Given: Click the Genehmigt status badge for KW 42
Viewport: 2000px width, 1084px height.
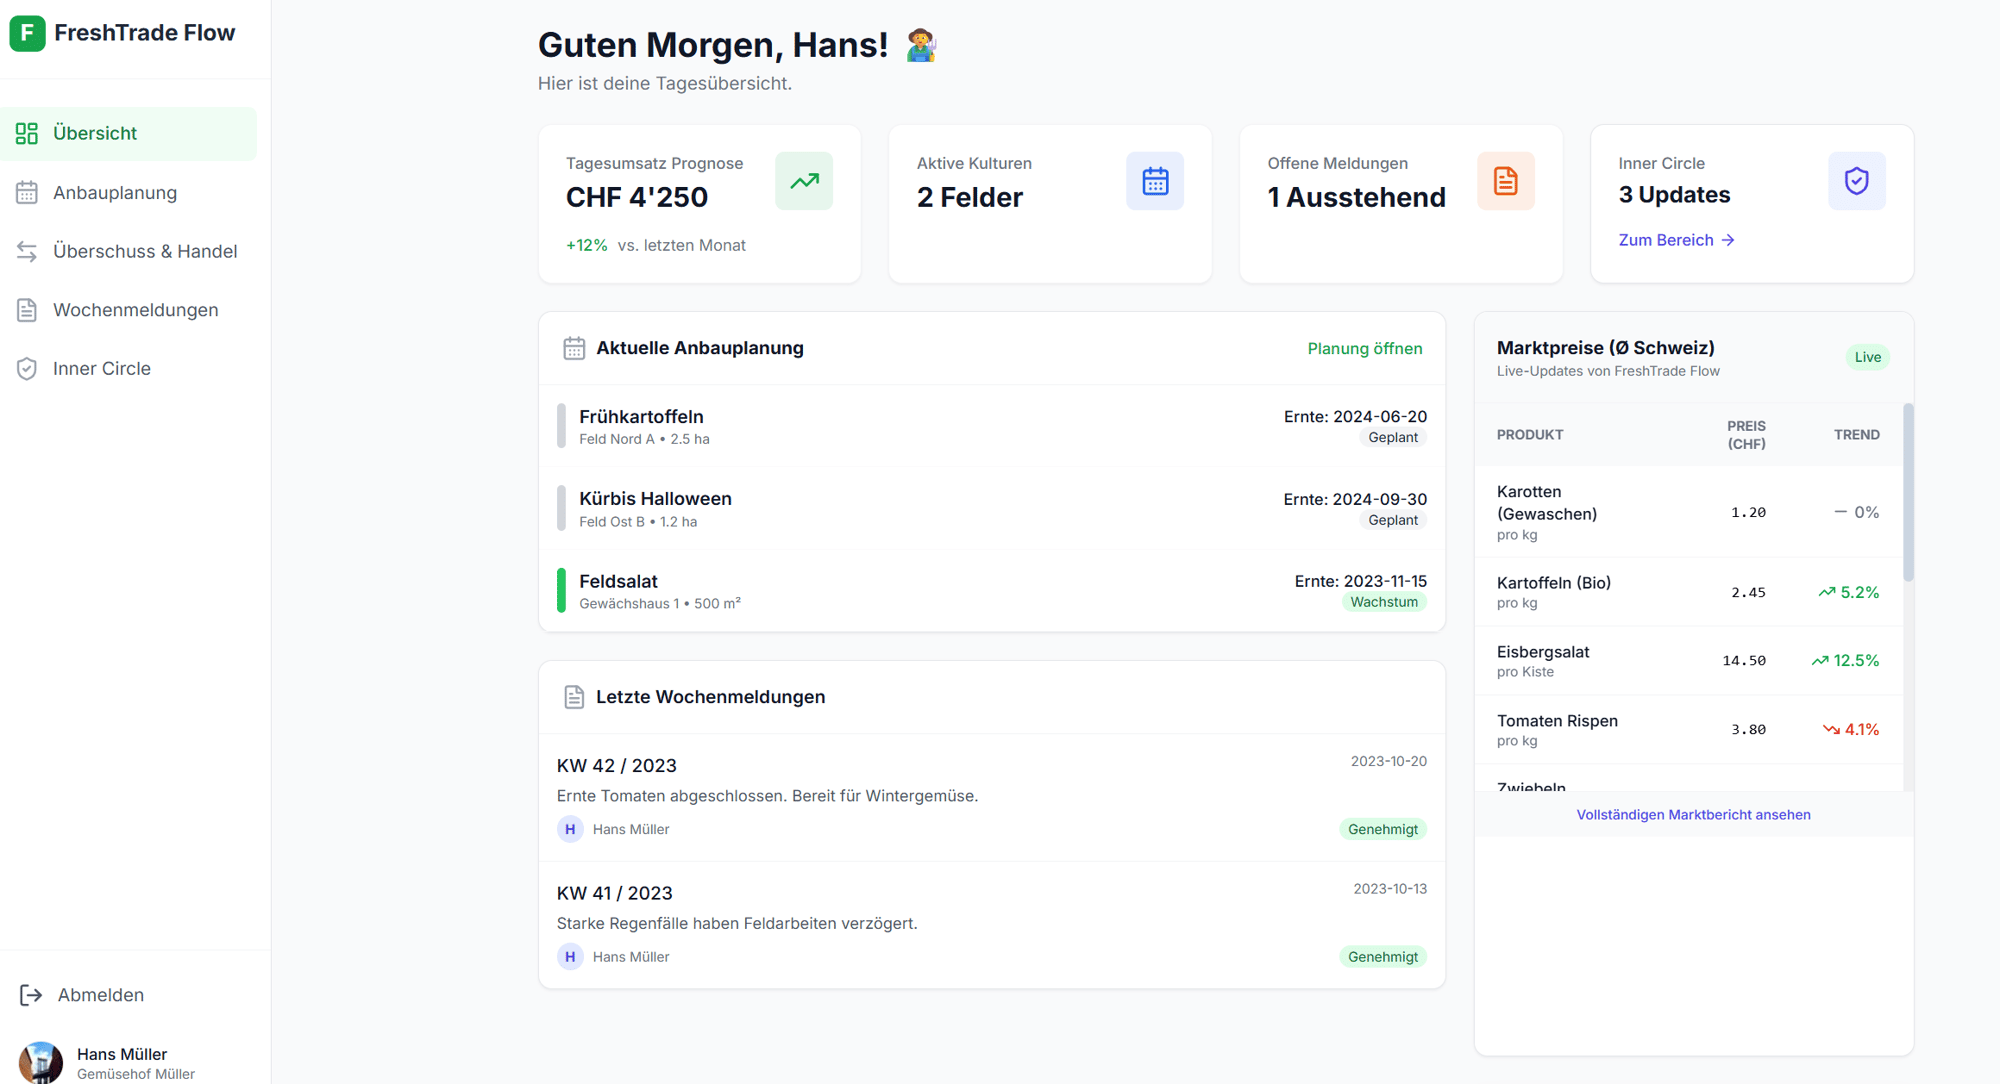Looking at the screenshot, I should coord(1383,829).
